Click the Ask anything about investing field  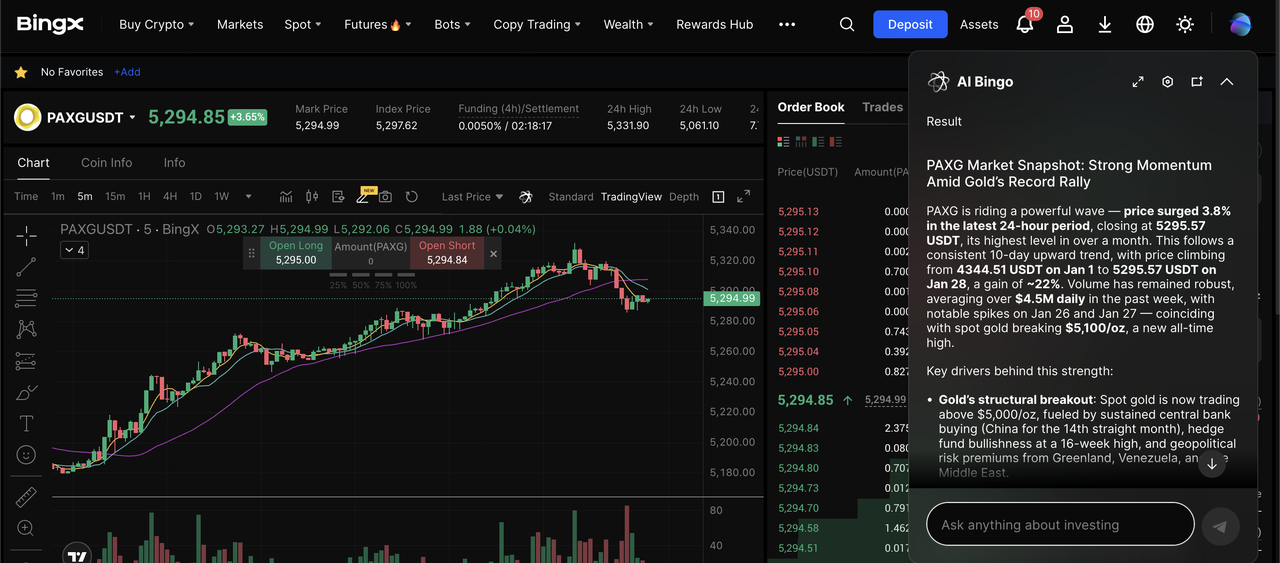(x=1060, y=525)
